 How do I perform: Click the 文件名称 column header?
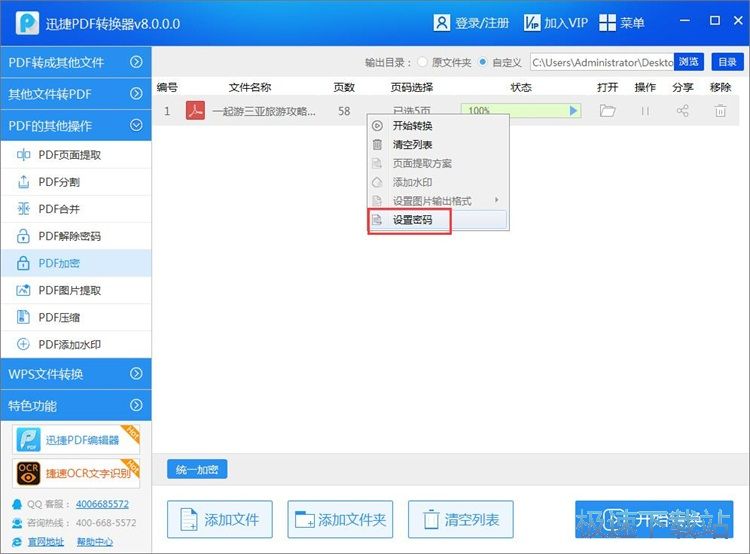click(x=250, y=87)
